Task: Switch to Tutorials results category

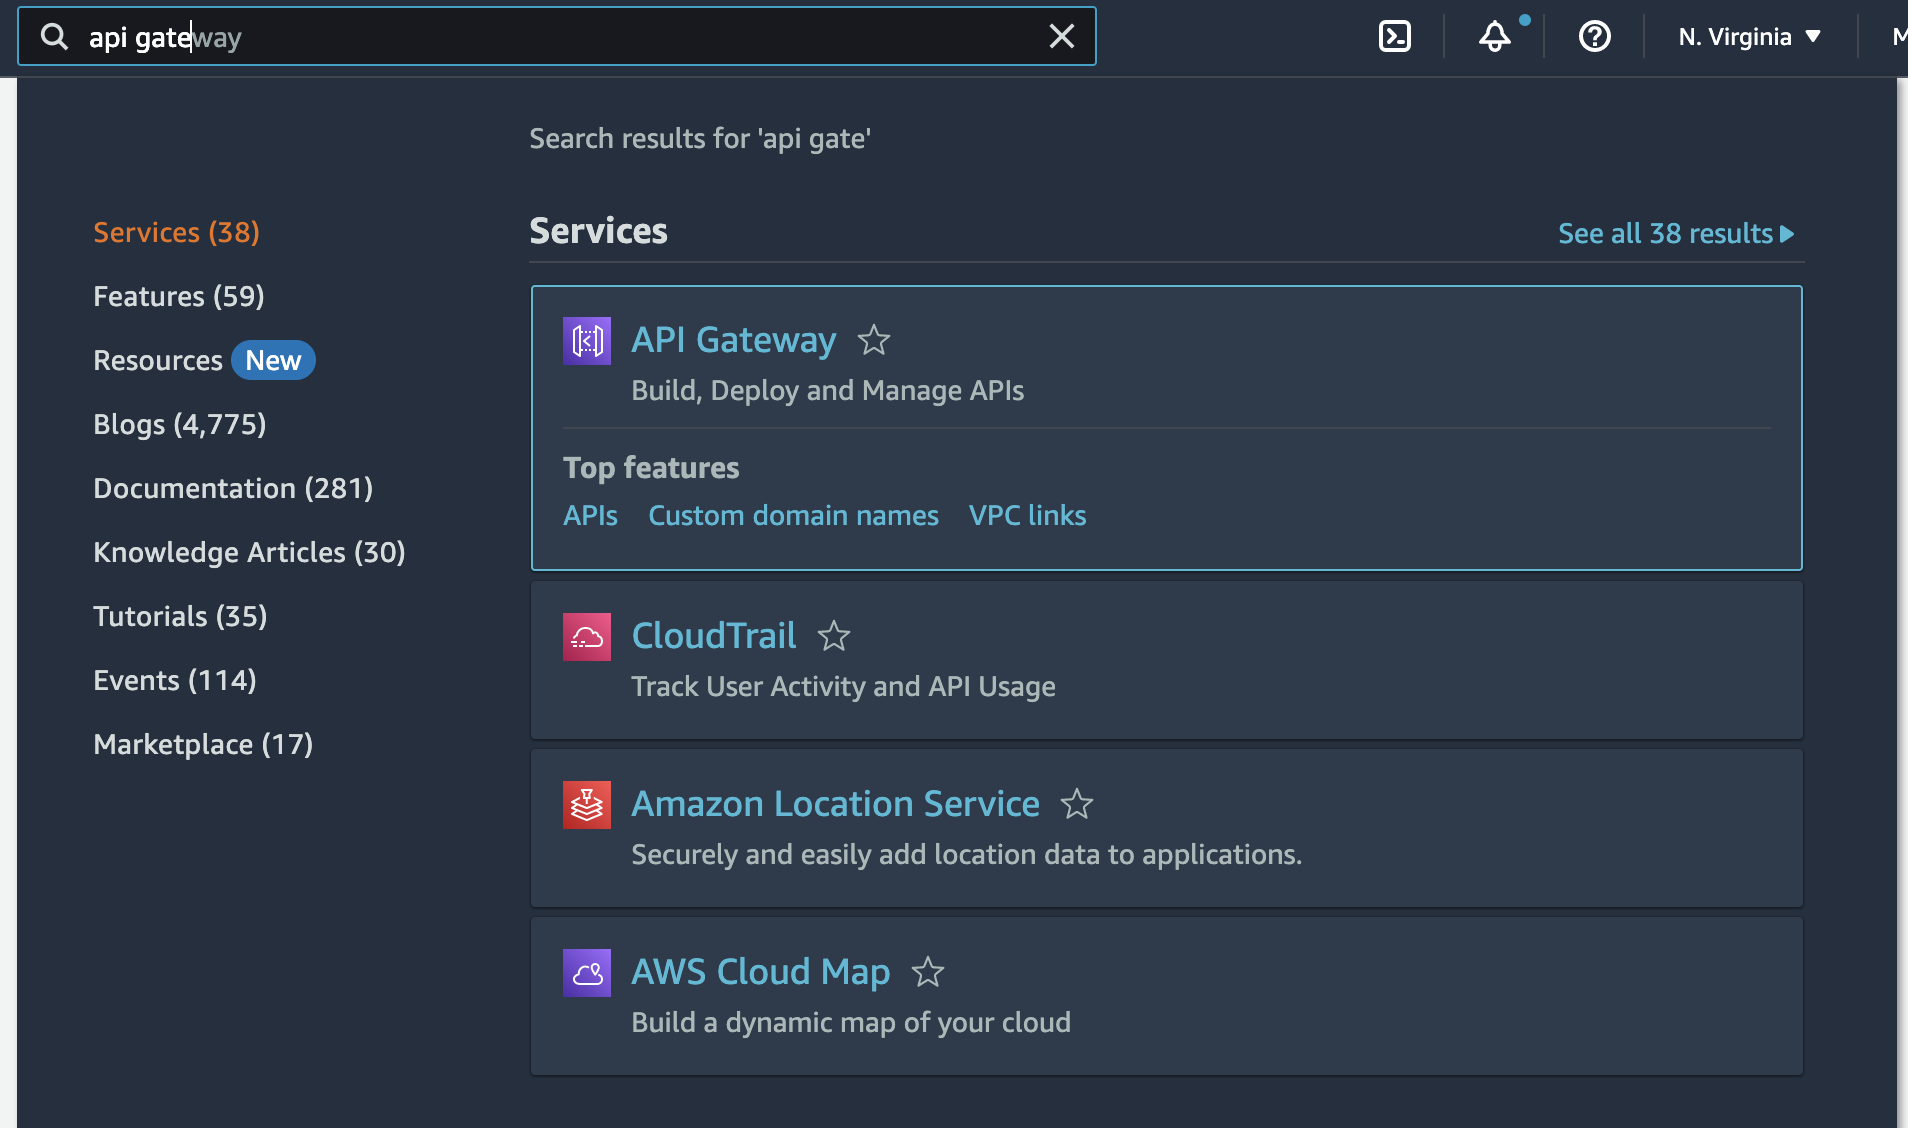Action: pos(179,616)
